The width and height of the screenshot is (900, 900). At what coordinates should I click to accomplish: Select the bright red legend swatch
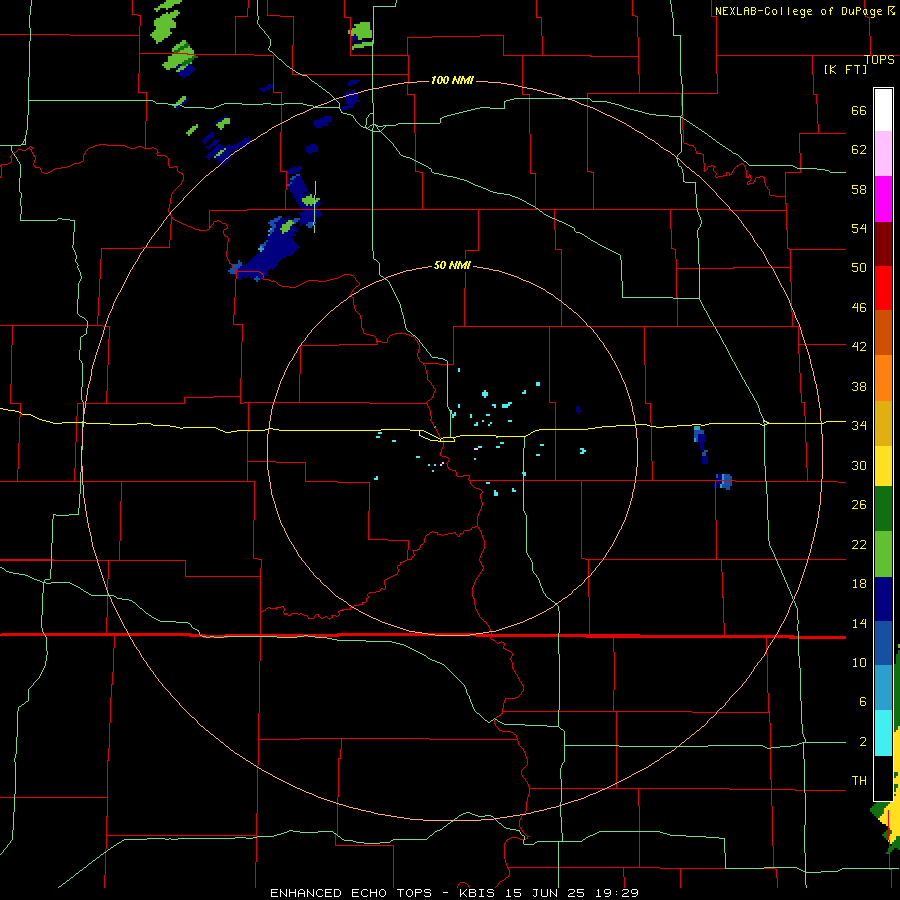pyautogui.click(x=883, y=288)
